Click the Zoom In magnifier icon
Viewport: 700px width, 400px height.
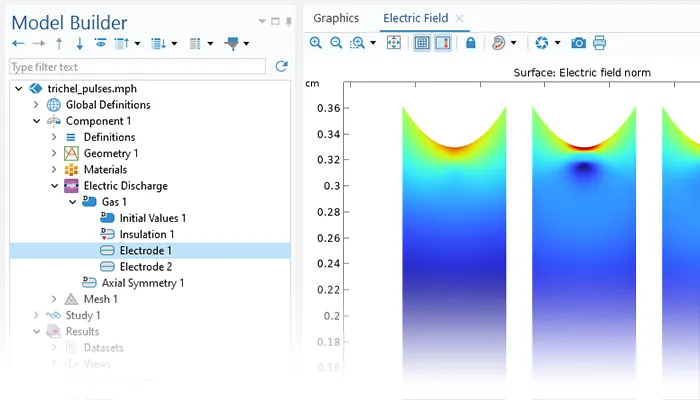pyautogui.click(x=316, y=43)
